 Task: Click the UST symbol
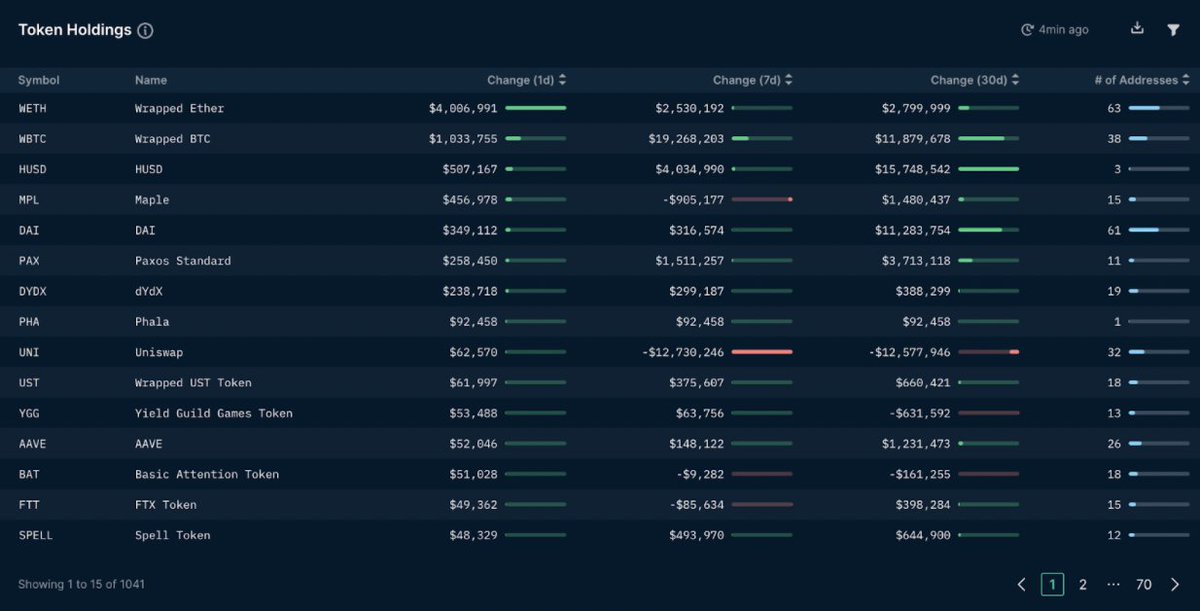[x=29, y=383]
